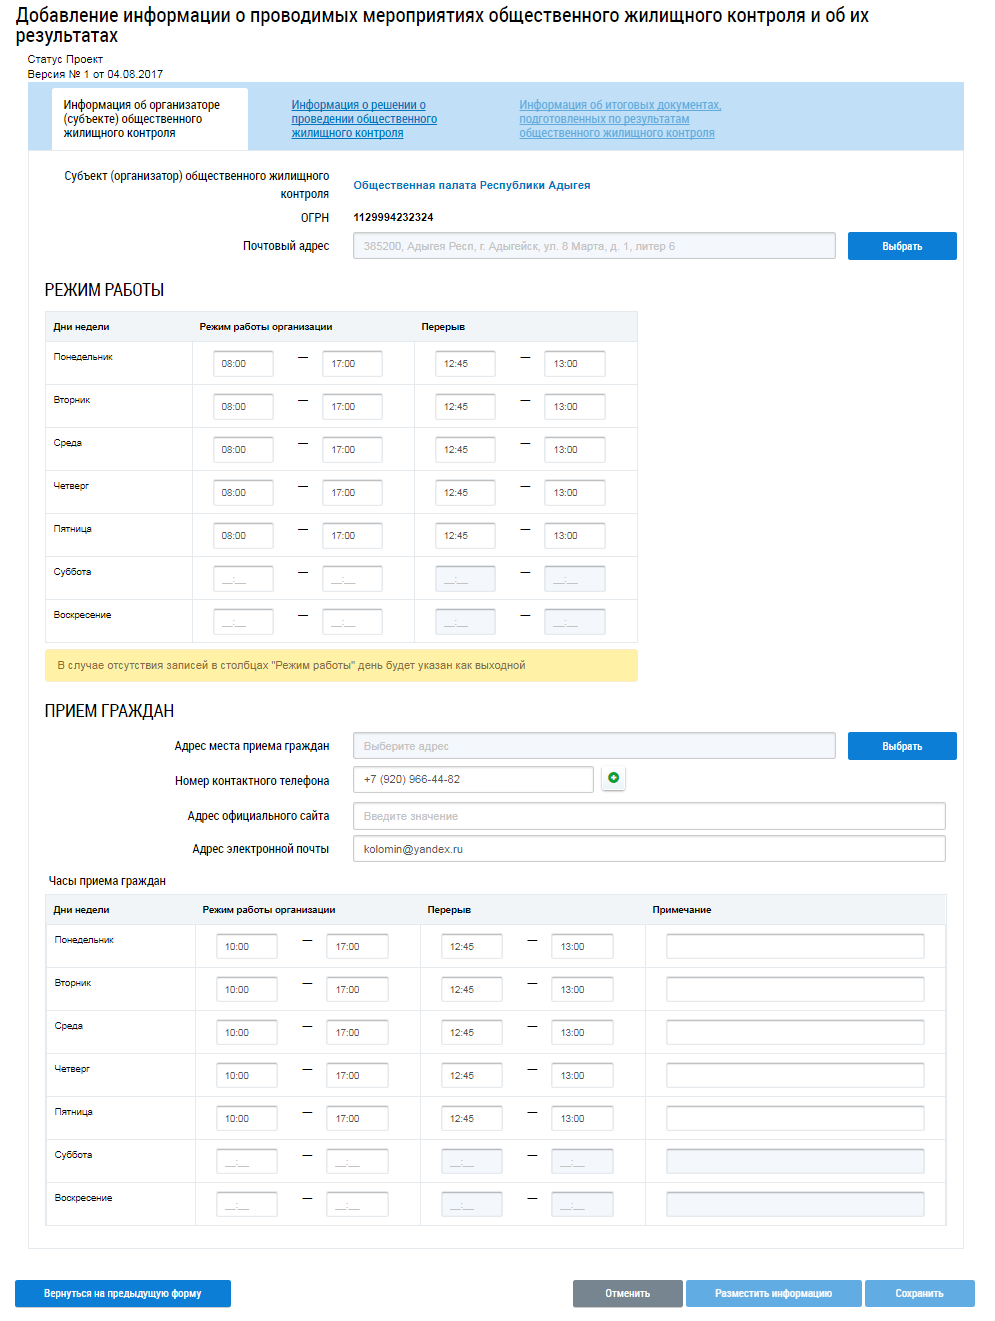
Task: Click Friday break end time in РЕЖИМ РАБОТЫ
Action: tap(574, 536)
